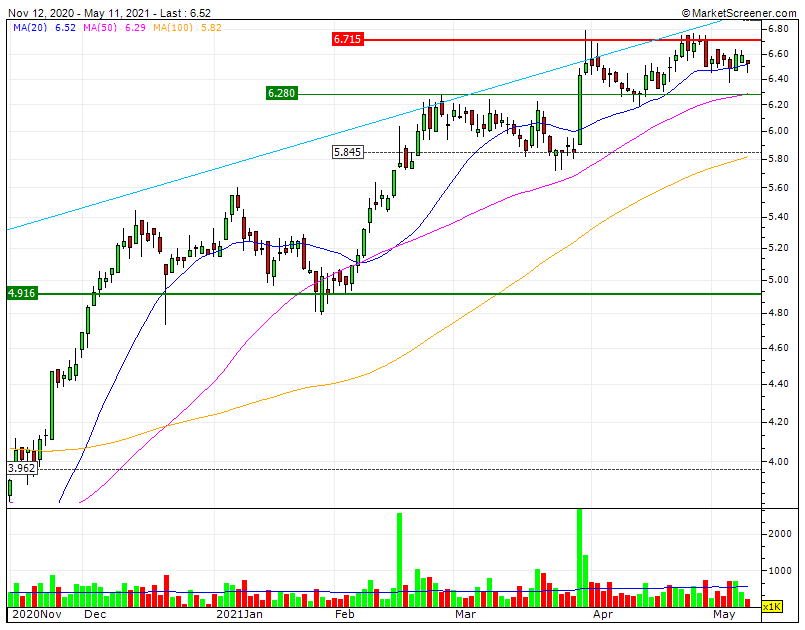Click the 6.80 price axis label
This screenshot has height=630, width=805.
(778, 28)
